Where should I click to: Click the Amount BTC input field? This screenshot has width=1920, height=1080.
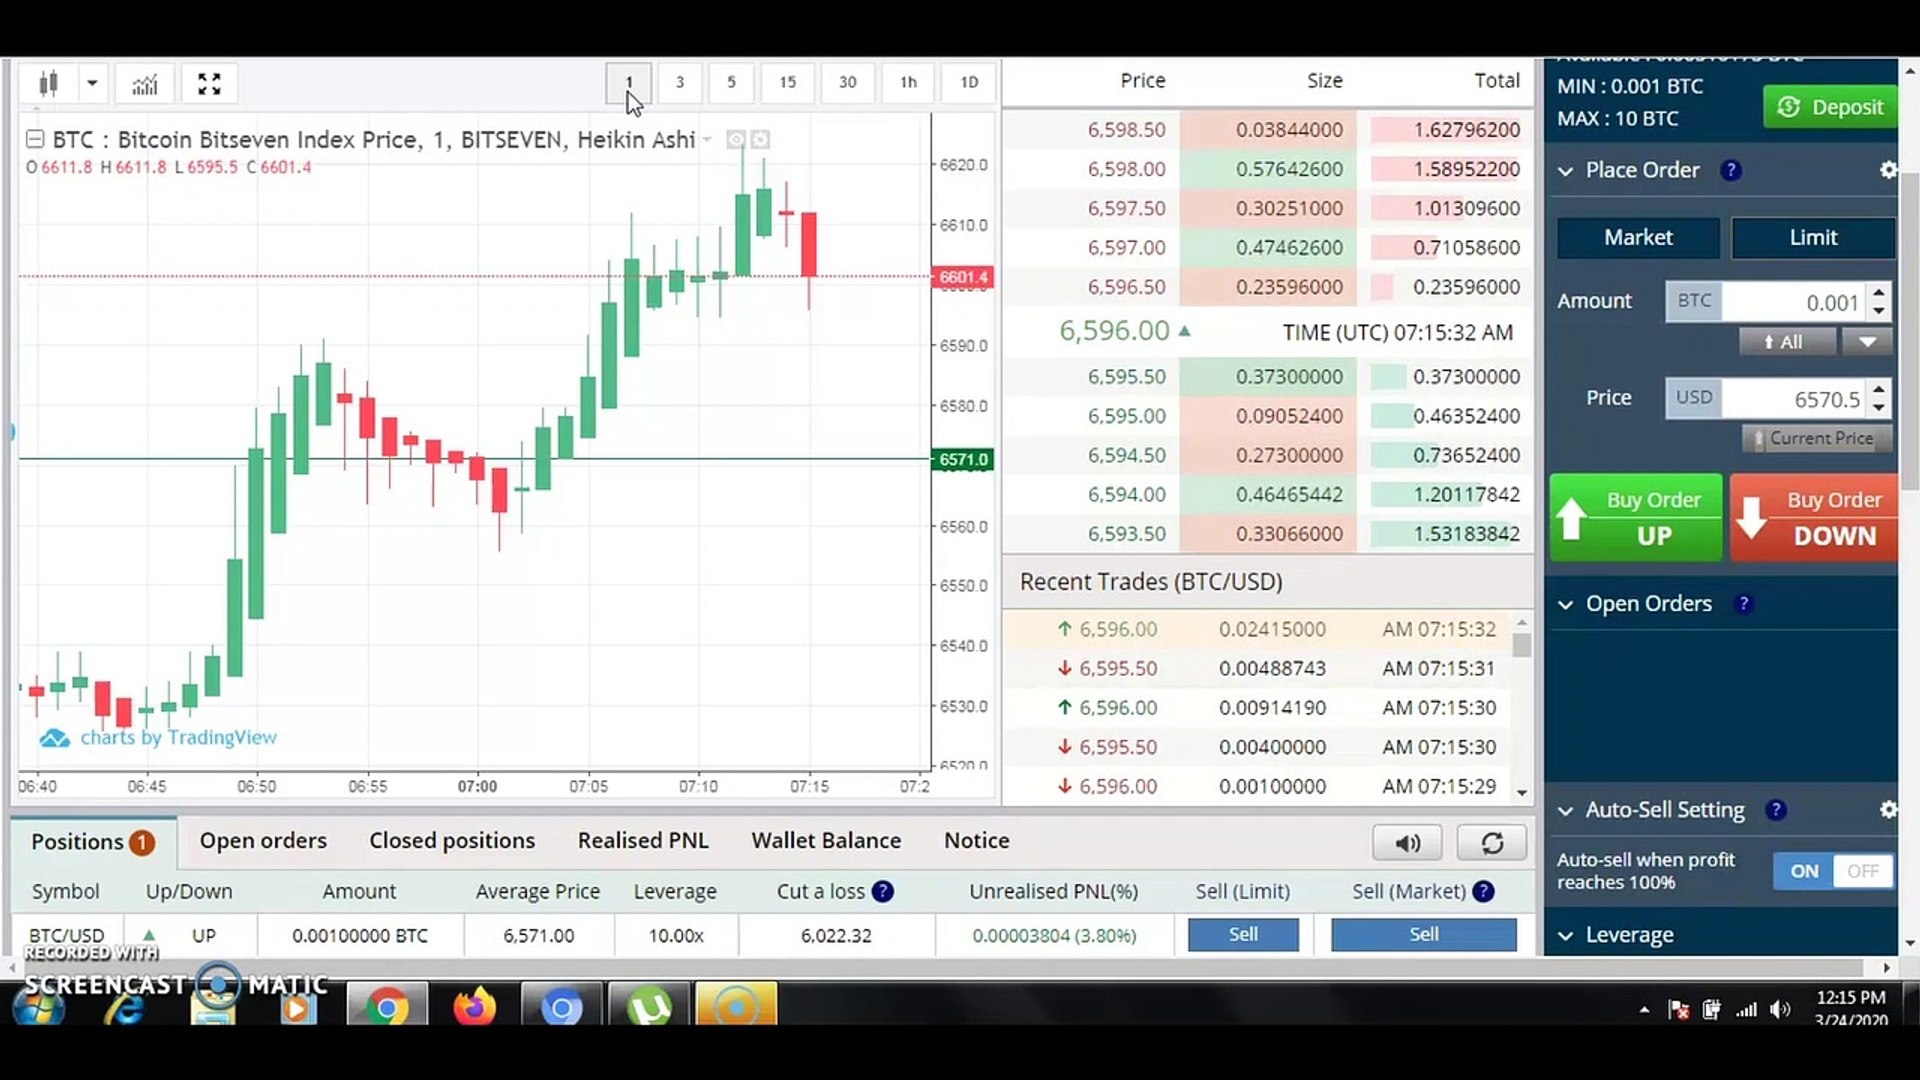point(1790,302)
